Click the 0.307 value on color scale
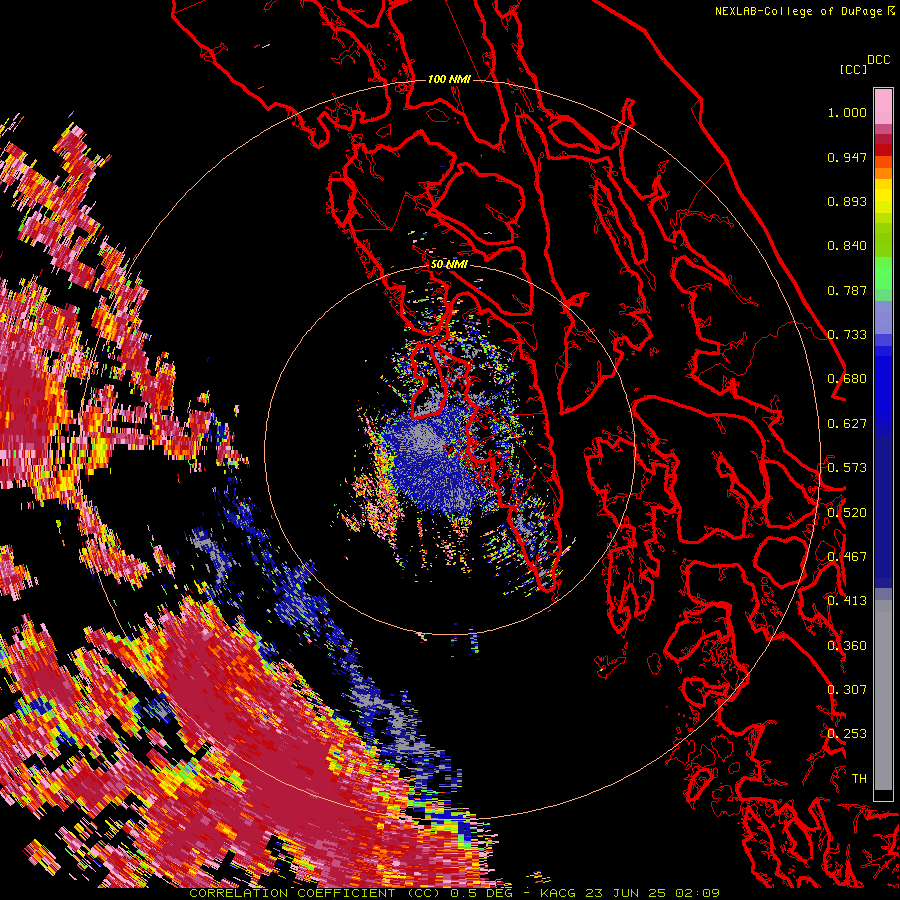 pyautogui.click(x=847, y=690)
